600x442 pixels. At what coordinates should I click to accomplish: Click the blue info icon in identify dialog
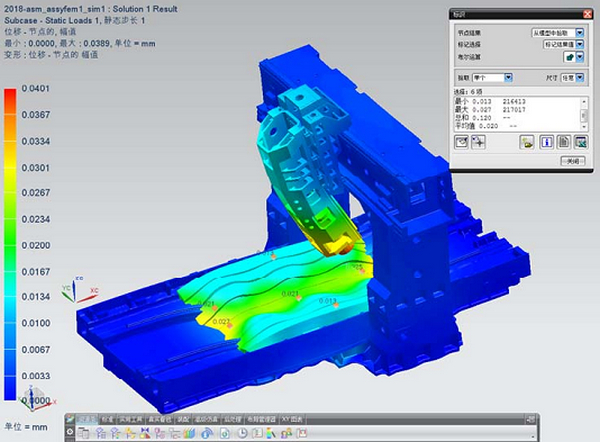tap(546, 143)
